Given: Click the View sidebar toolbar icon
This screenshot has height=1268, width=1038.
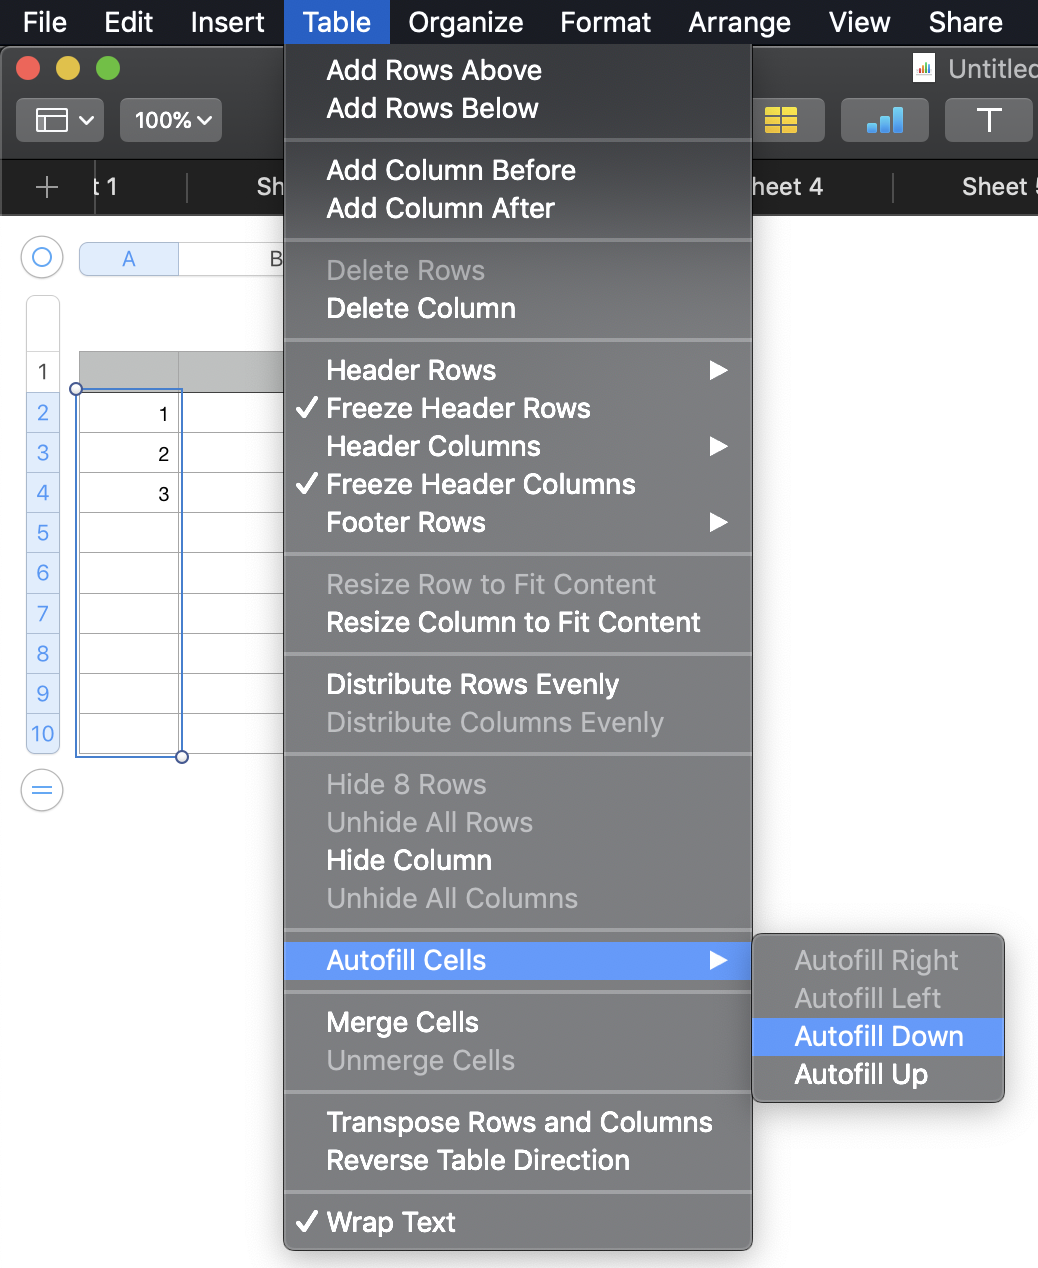Looking at the screenshot, I should point(60,120).
